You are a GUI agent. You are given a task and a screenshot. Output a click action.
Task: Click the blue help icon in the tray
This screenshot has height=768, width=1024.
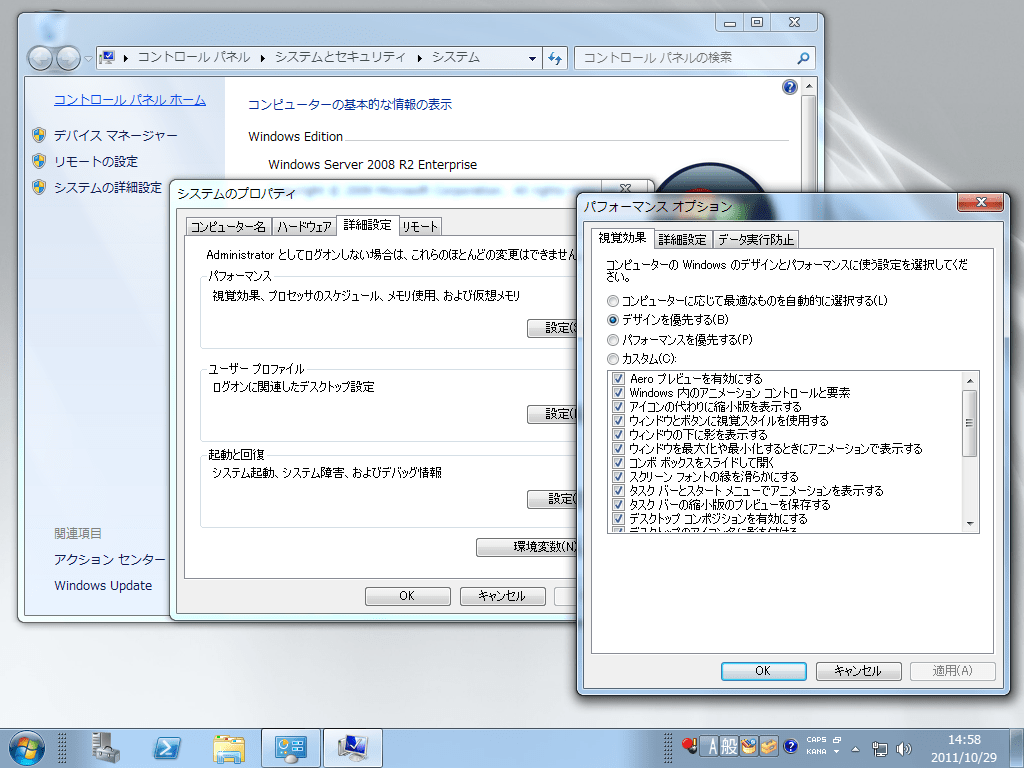(x=790, y=746)
